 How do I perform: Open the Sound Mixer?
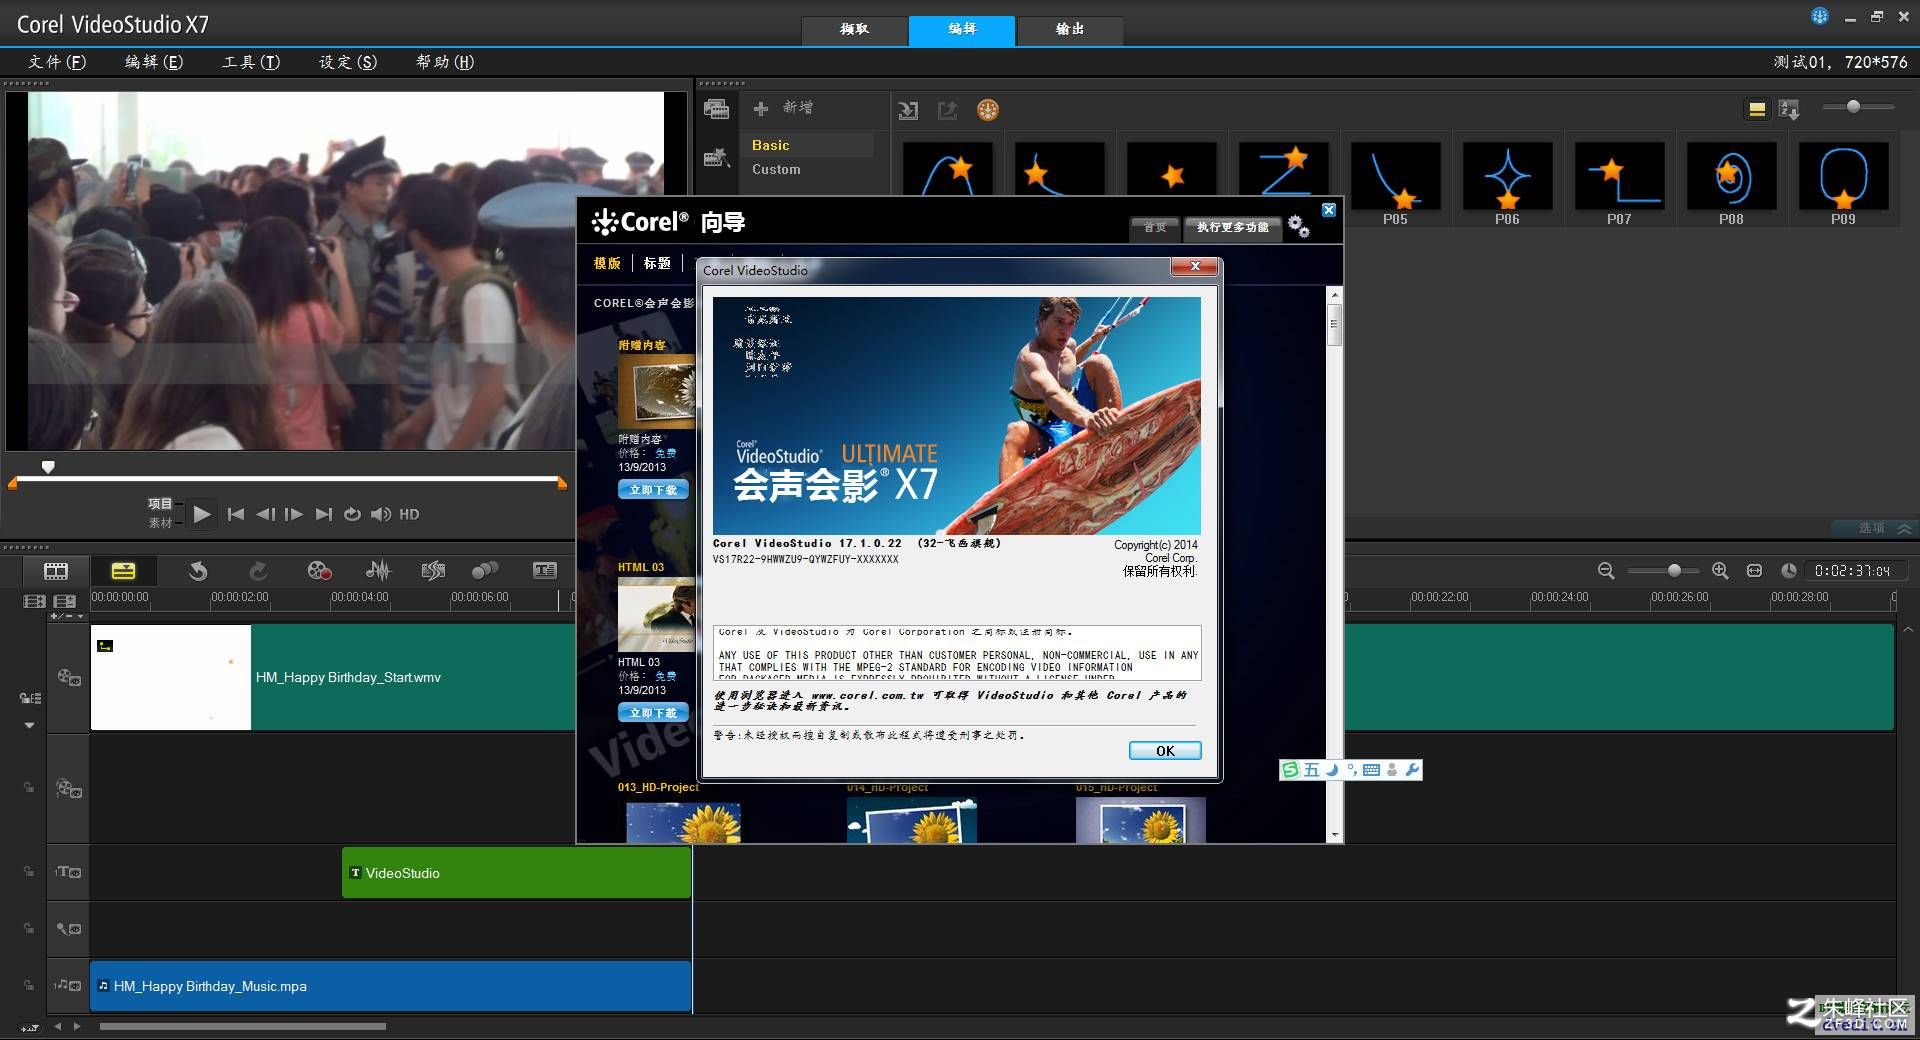point(378,571)
